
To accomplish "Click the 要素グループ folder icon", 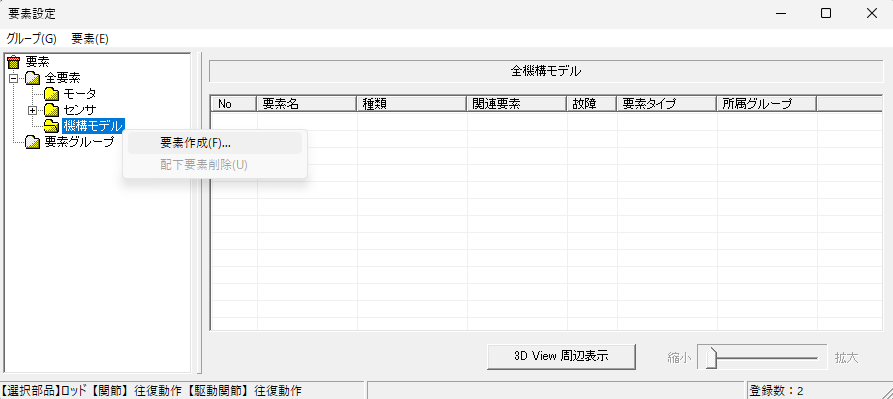I will (x=32, y=142).
